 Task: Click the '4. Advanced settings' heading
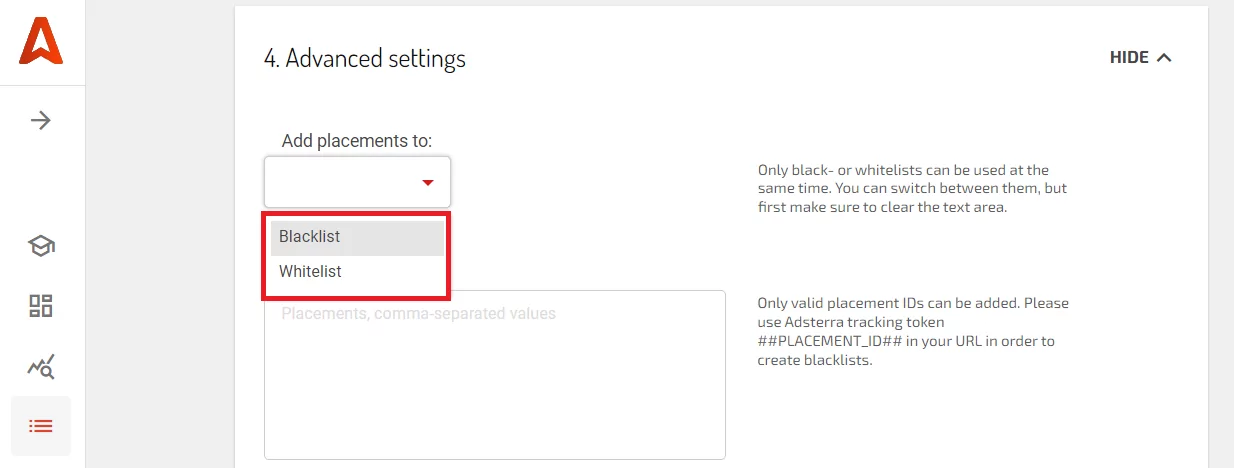pyautogui.click(x=365, y=58)
